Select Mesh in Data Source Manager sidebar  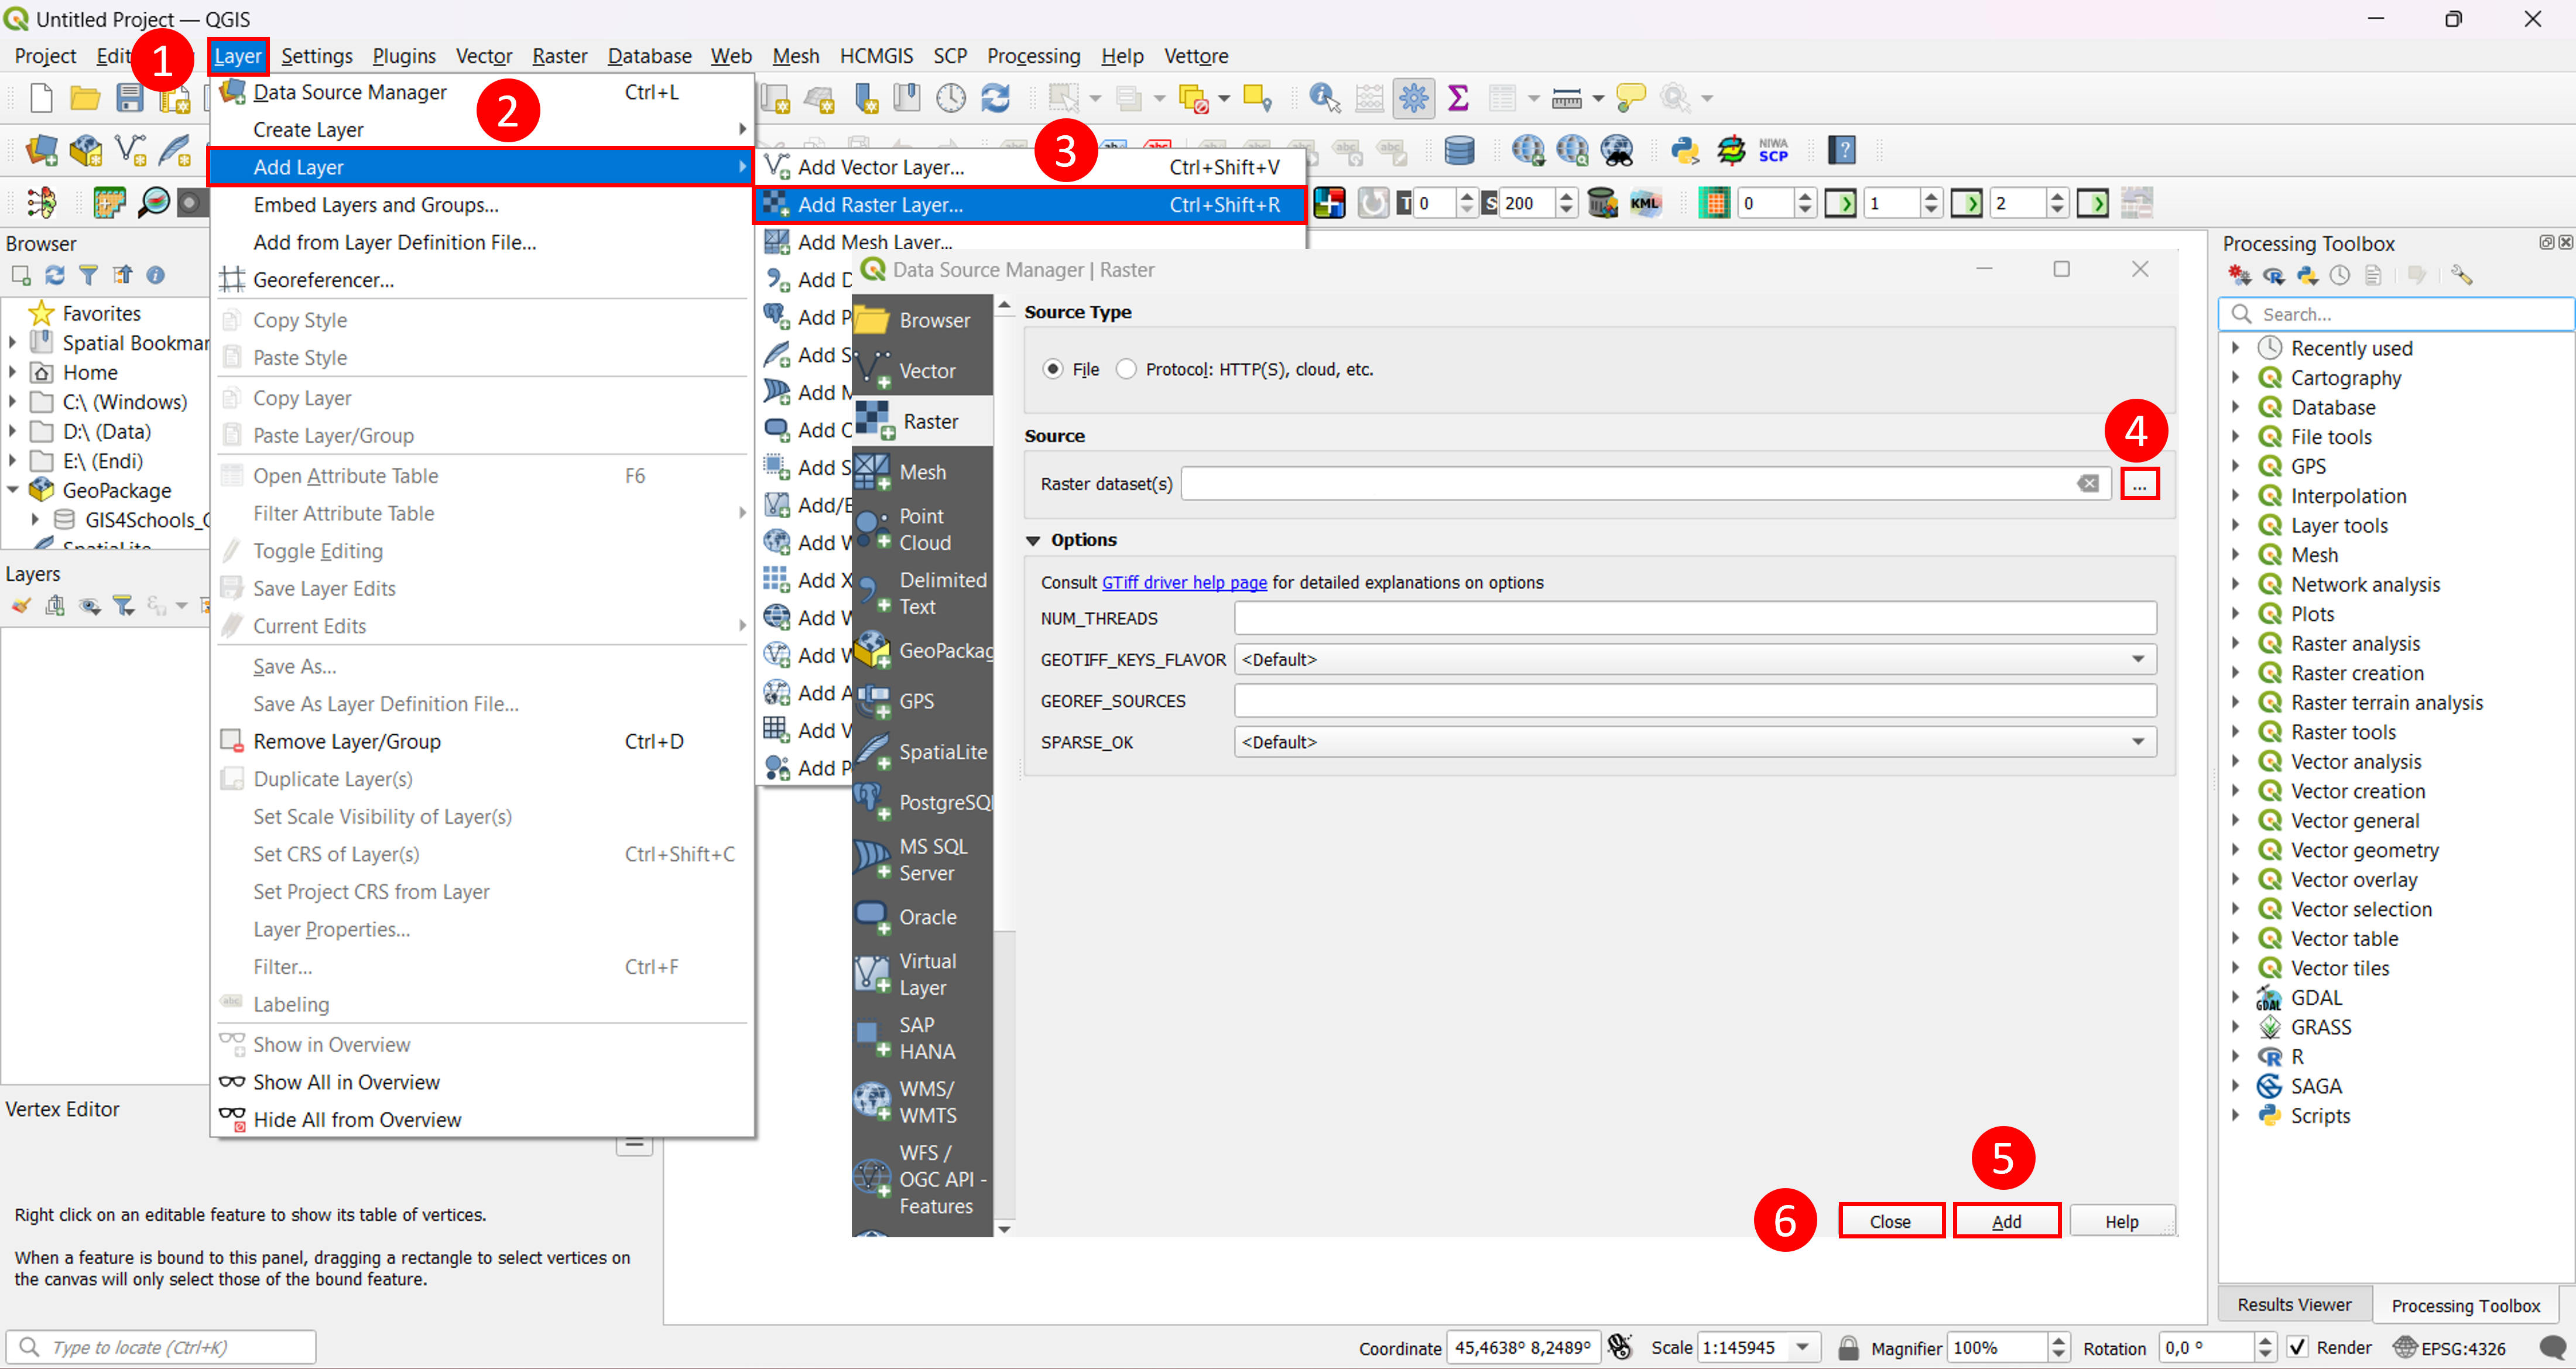tap(923, 472)
